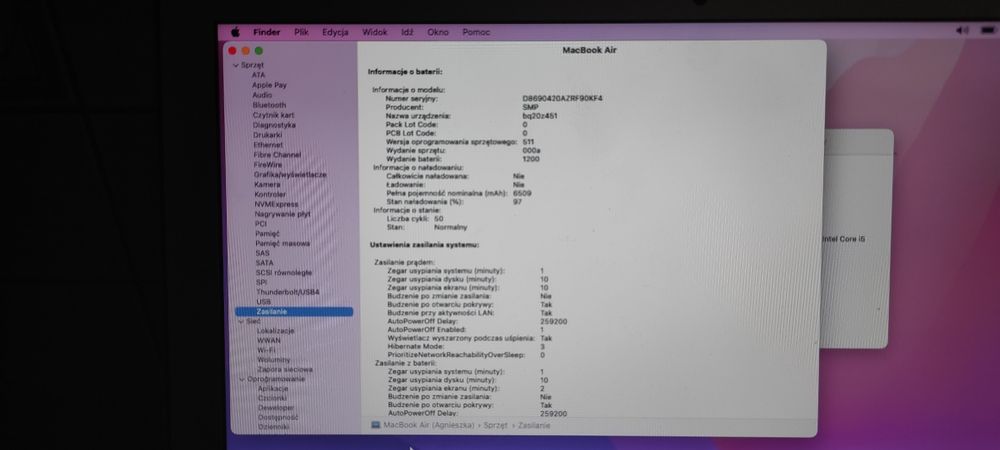Click the Stan value Normalny

point(450,227)
